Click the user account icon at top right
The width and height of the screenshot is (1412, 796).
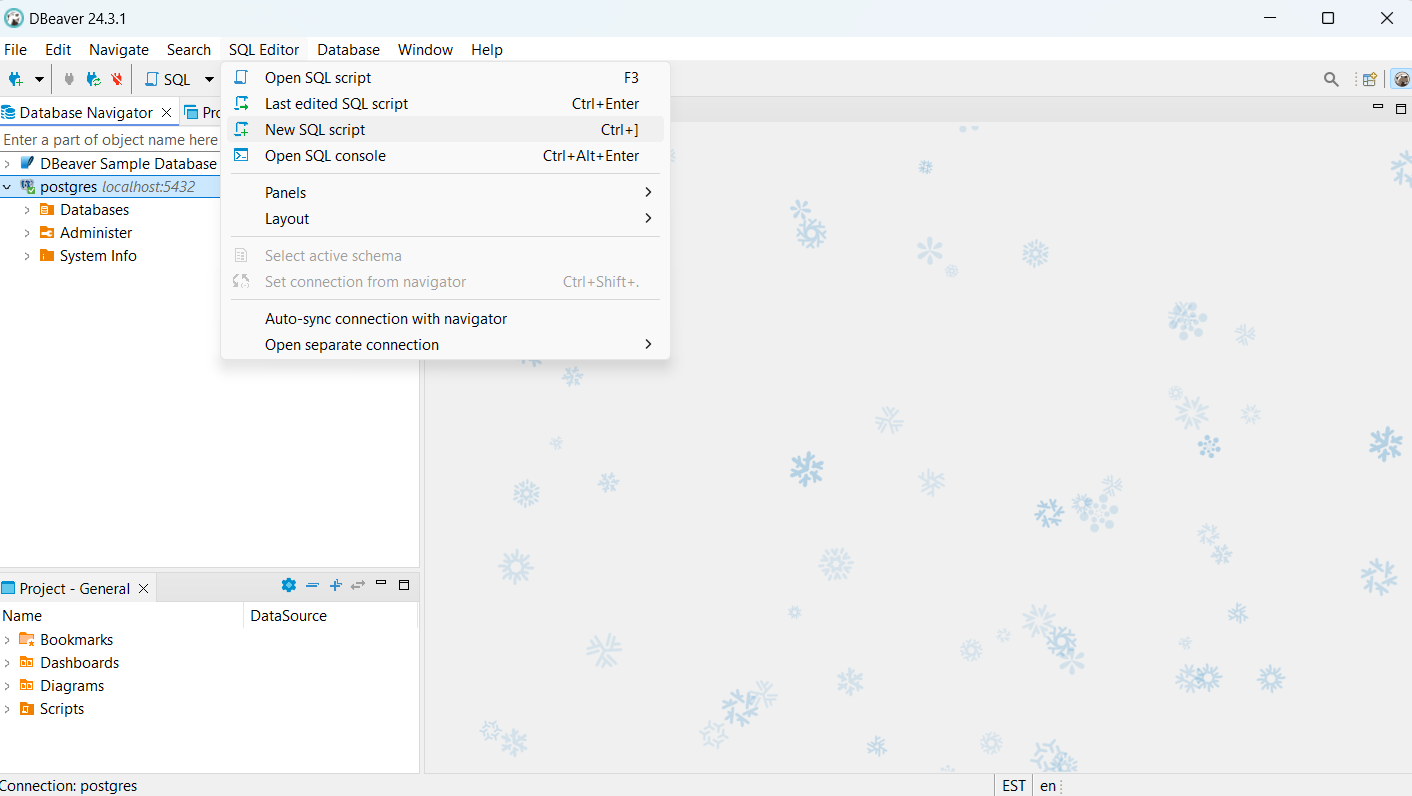tap(1401, 78)
